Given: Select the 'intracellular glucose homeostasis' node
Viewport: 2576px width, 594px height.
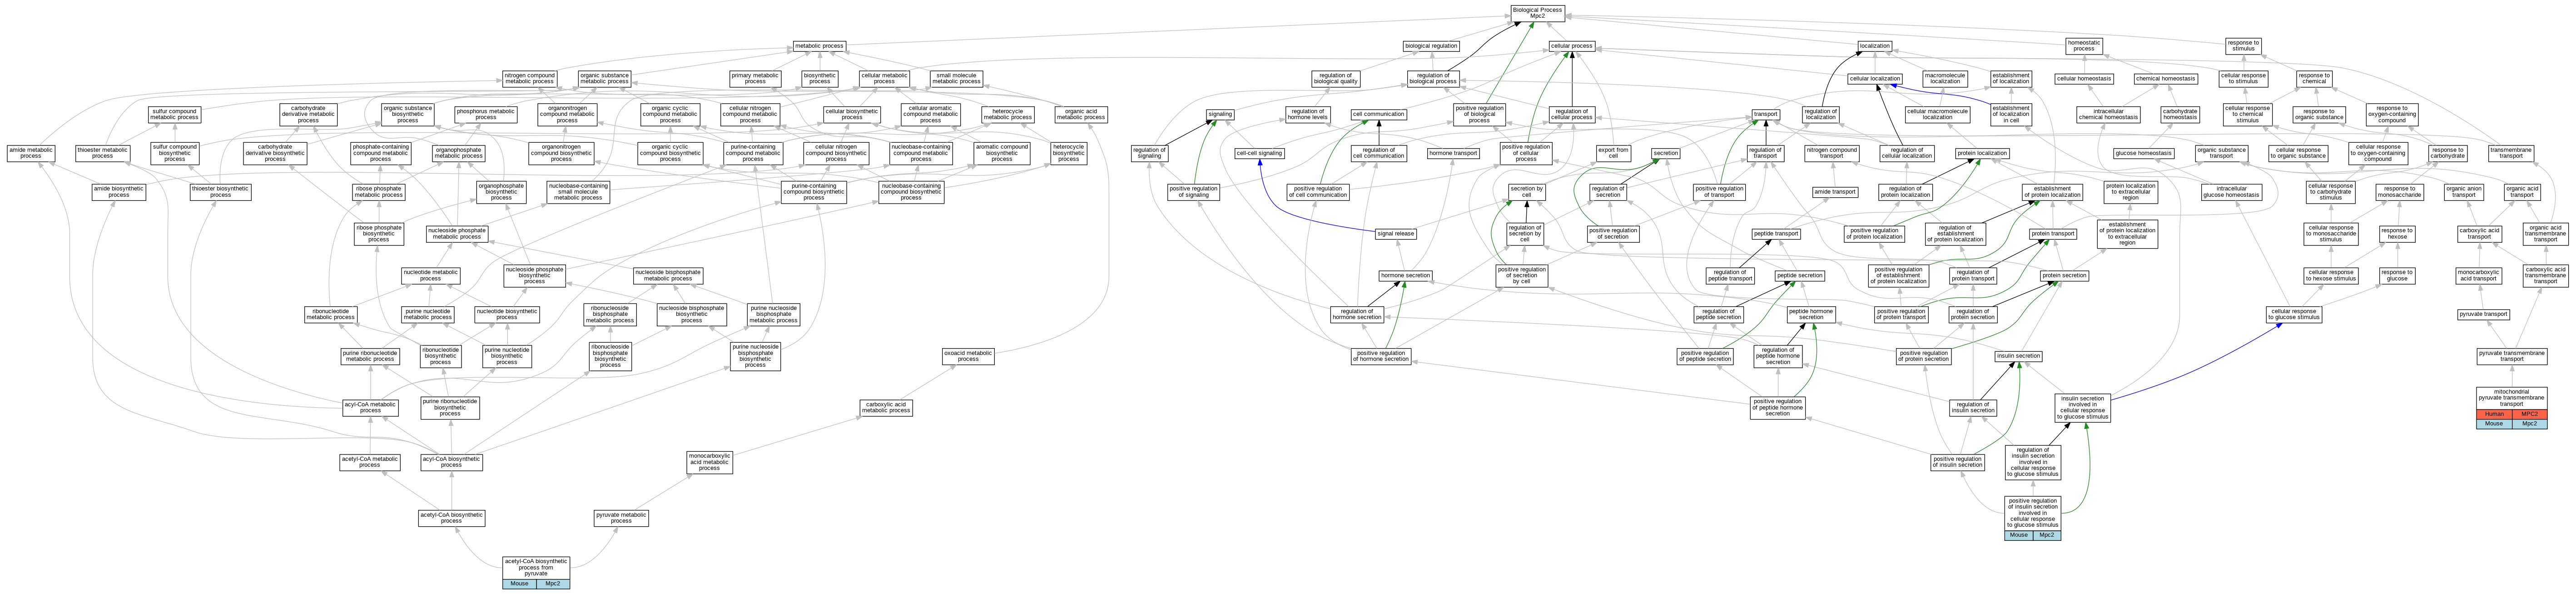Looking at the screenshot, I should coord(2231,192).
